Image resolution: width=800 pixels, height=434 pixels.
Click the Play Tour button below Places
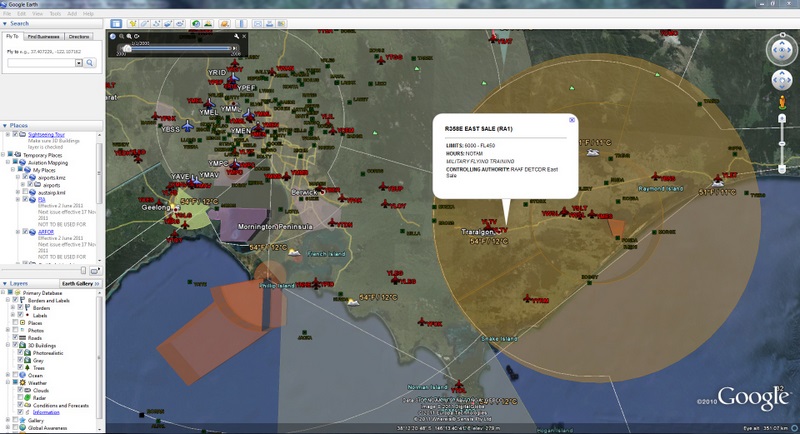94,271
